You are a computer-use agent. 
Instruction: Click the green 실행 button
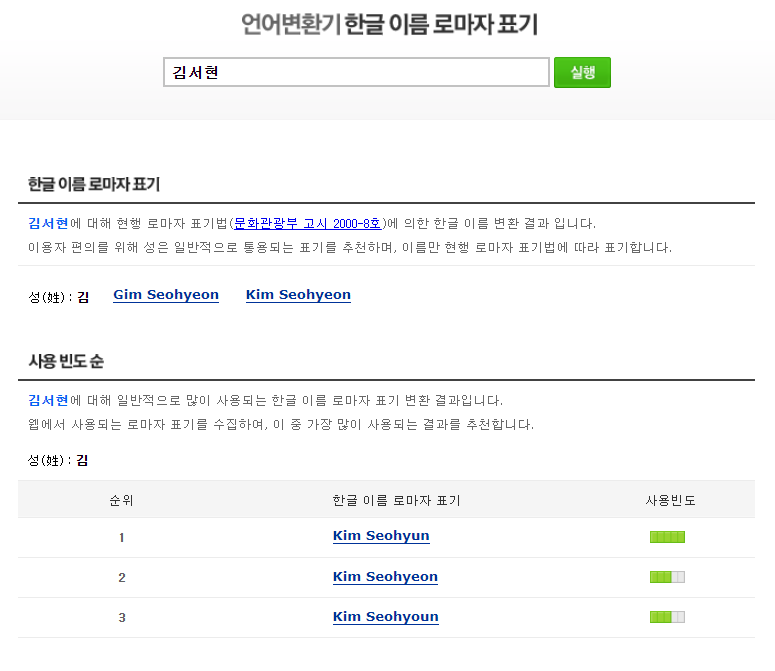click(582, 72)
